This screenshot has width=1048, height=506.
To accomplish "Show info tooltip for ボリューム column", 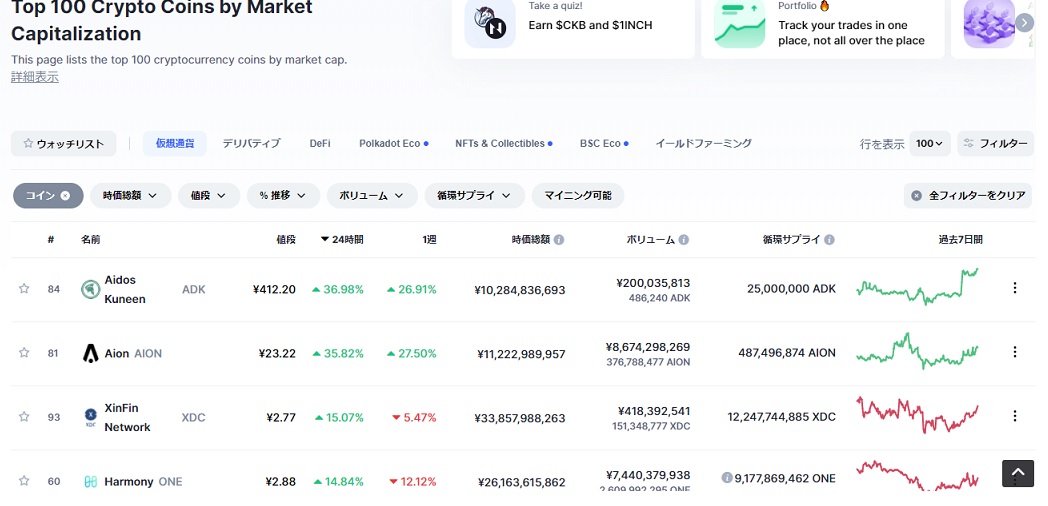I will click(x=684, y=239).
